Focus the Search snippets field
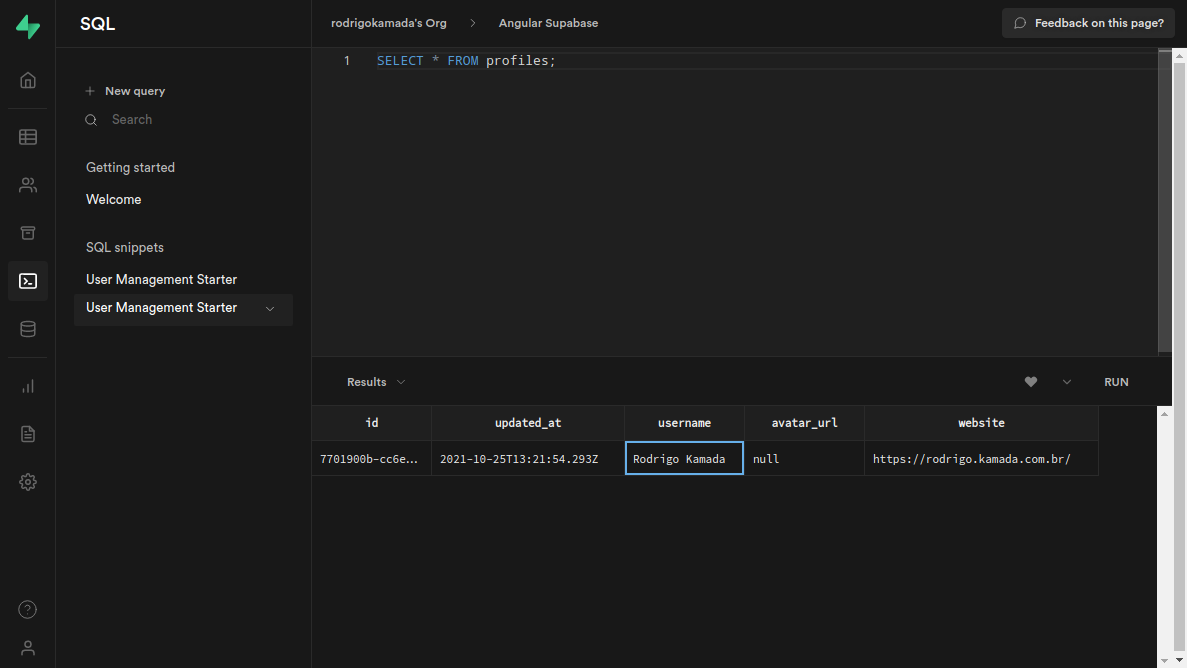 click(132, 120)
